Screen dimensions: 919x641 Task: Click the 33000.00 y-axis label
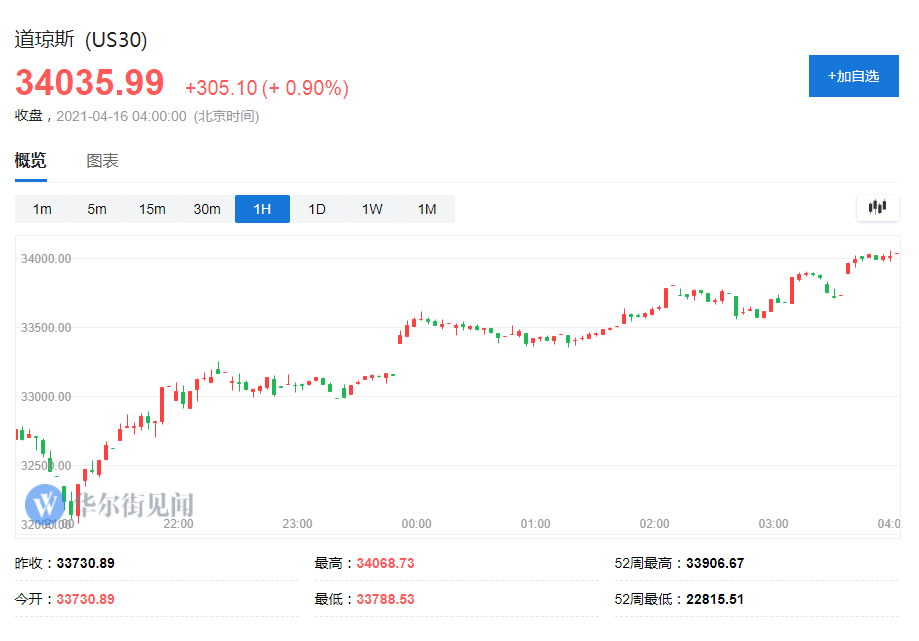pyautogui.click(x=46, y=397)
